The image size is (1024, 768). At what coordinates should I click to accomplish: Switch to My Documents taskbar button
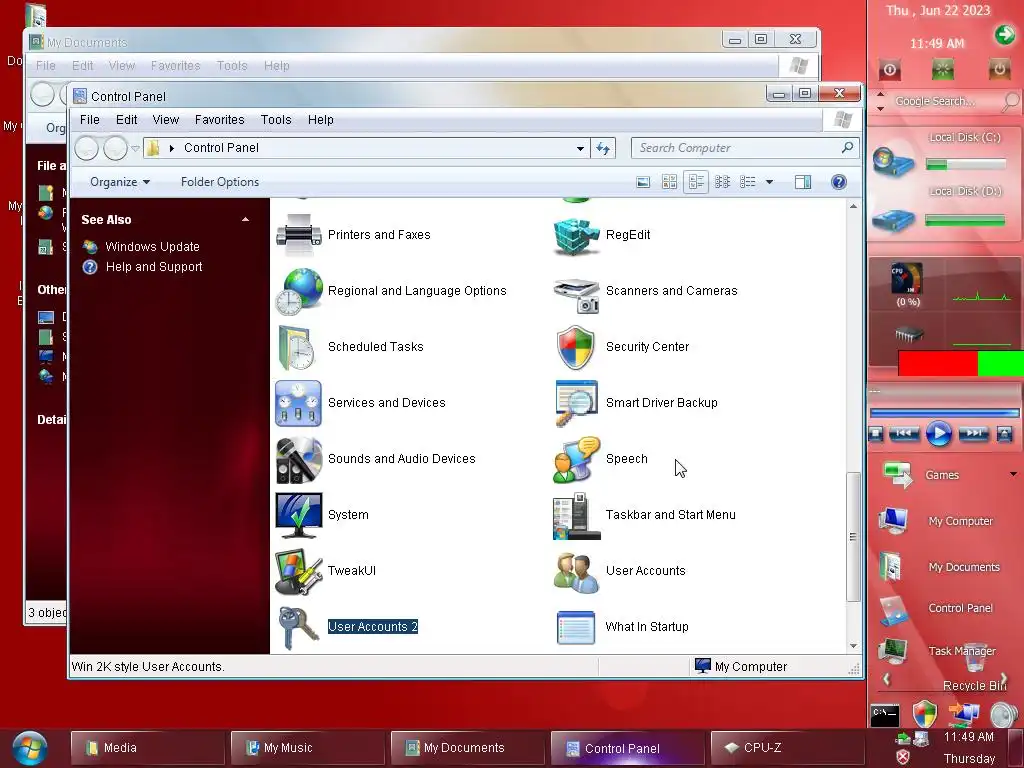pyautogui.click(x=467, y=748)
